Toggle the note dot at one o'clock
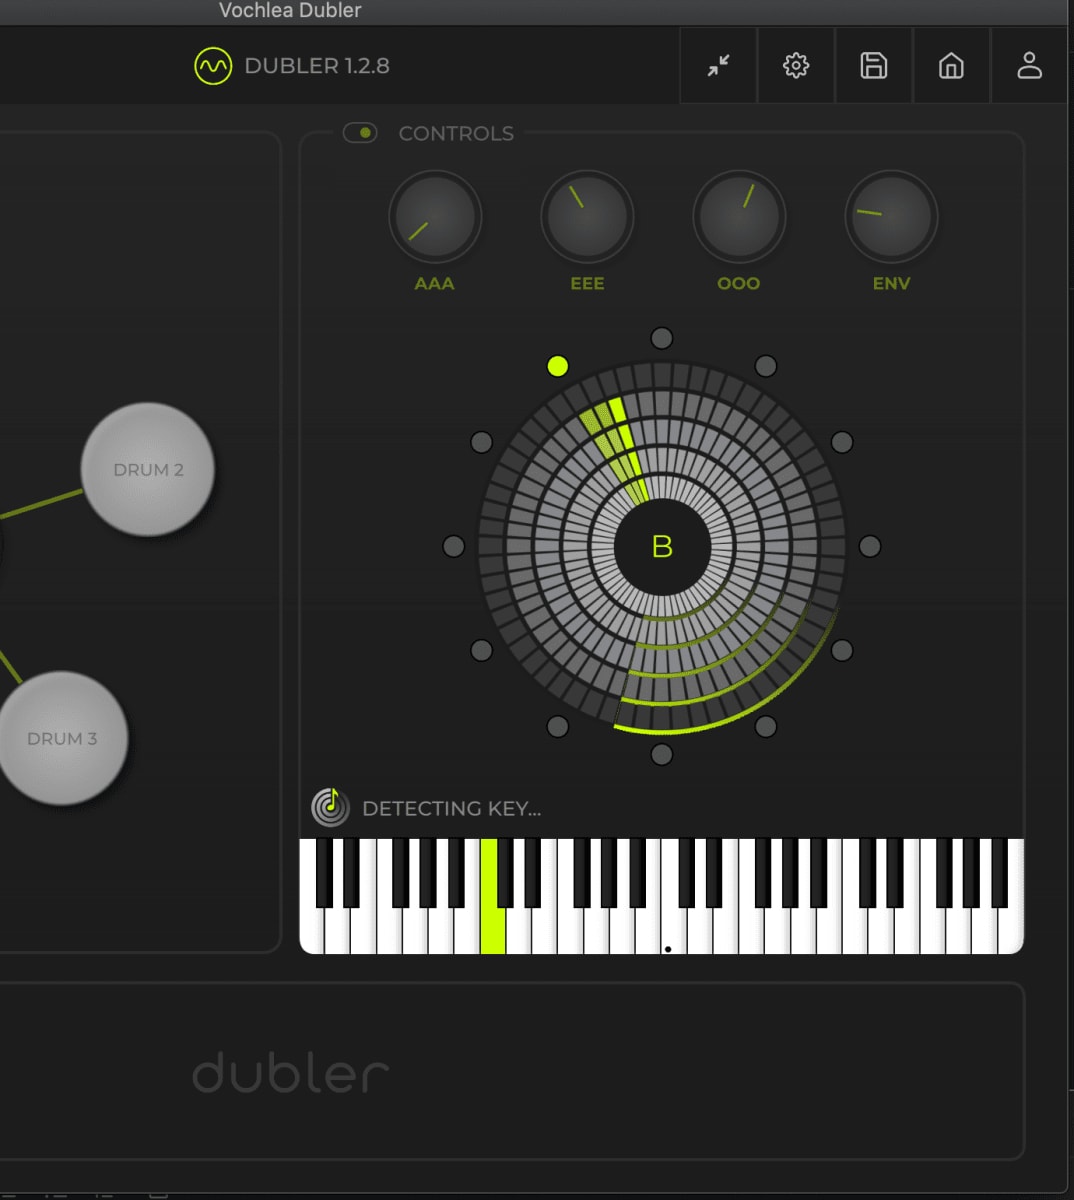Screen dimensions: 1074x1200 pyautogui.click(x=766, y=366)
